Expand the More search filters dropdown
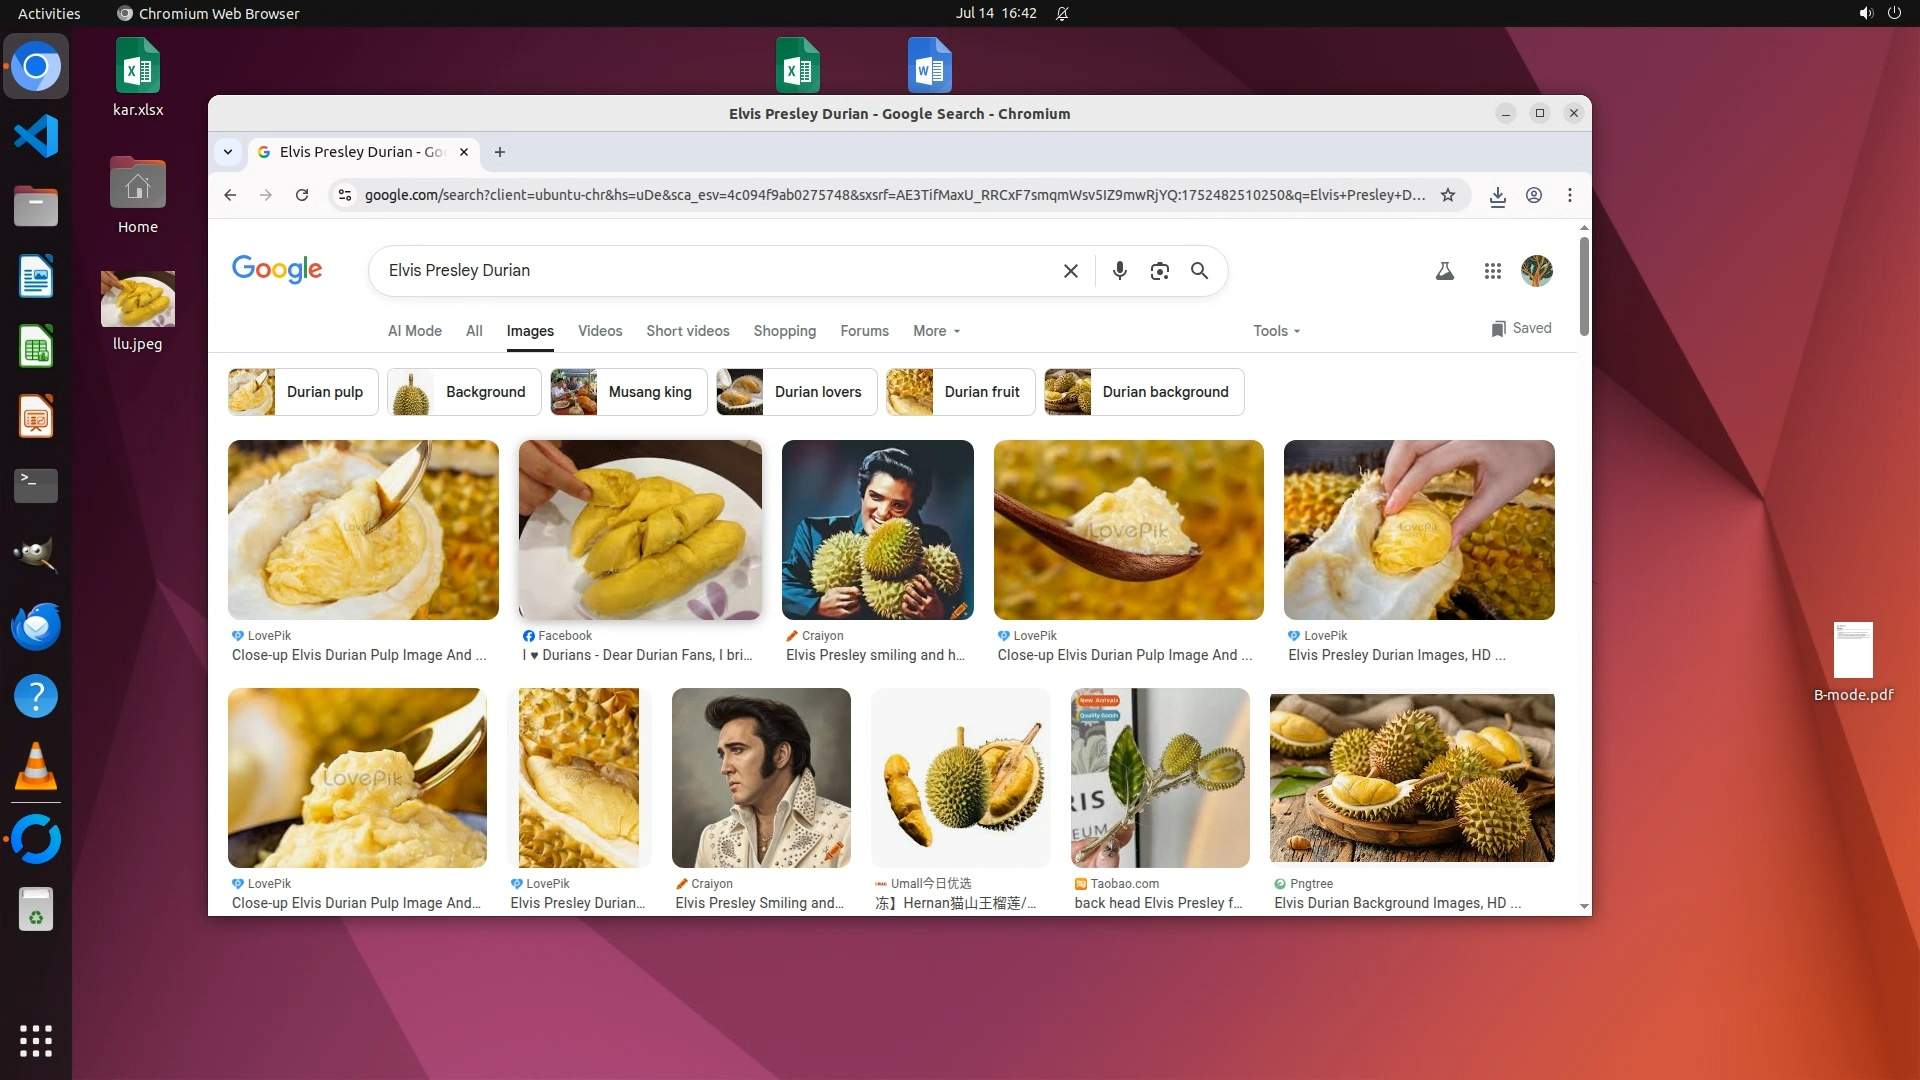1920x1080 pixels. [x=936, y=331]
